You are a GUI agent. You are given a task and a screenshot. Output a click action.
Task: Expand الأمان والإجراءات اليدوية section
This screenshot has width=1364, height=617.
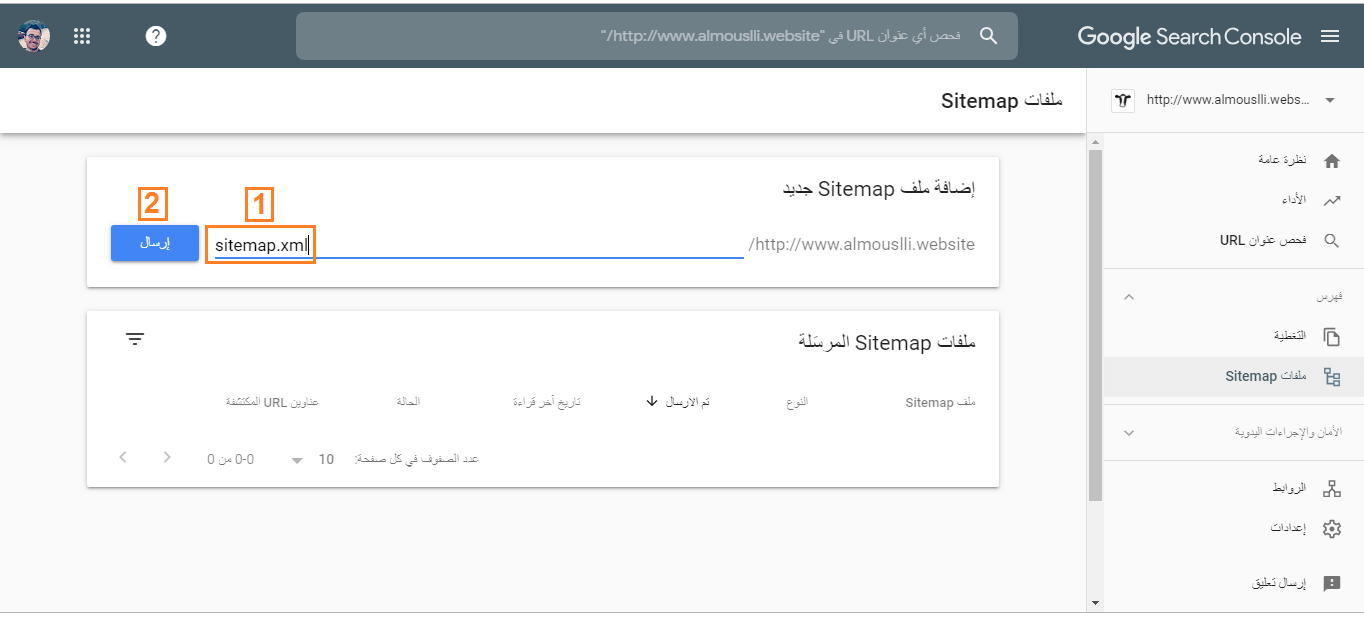click(1129, 433)
